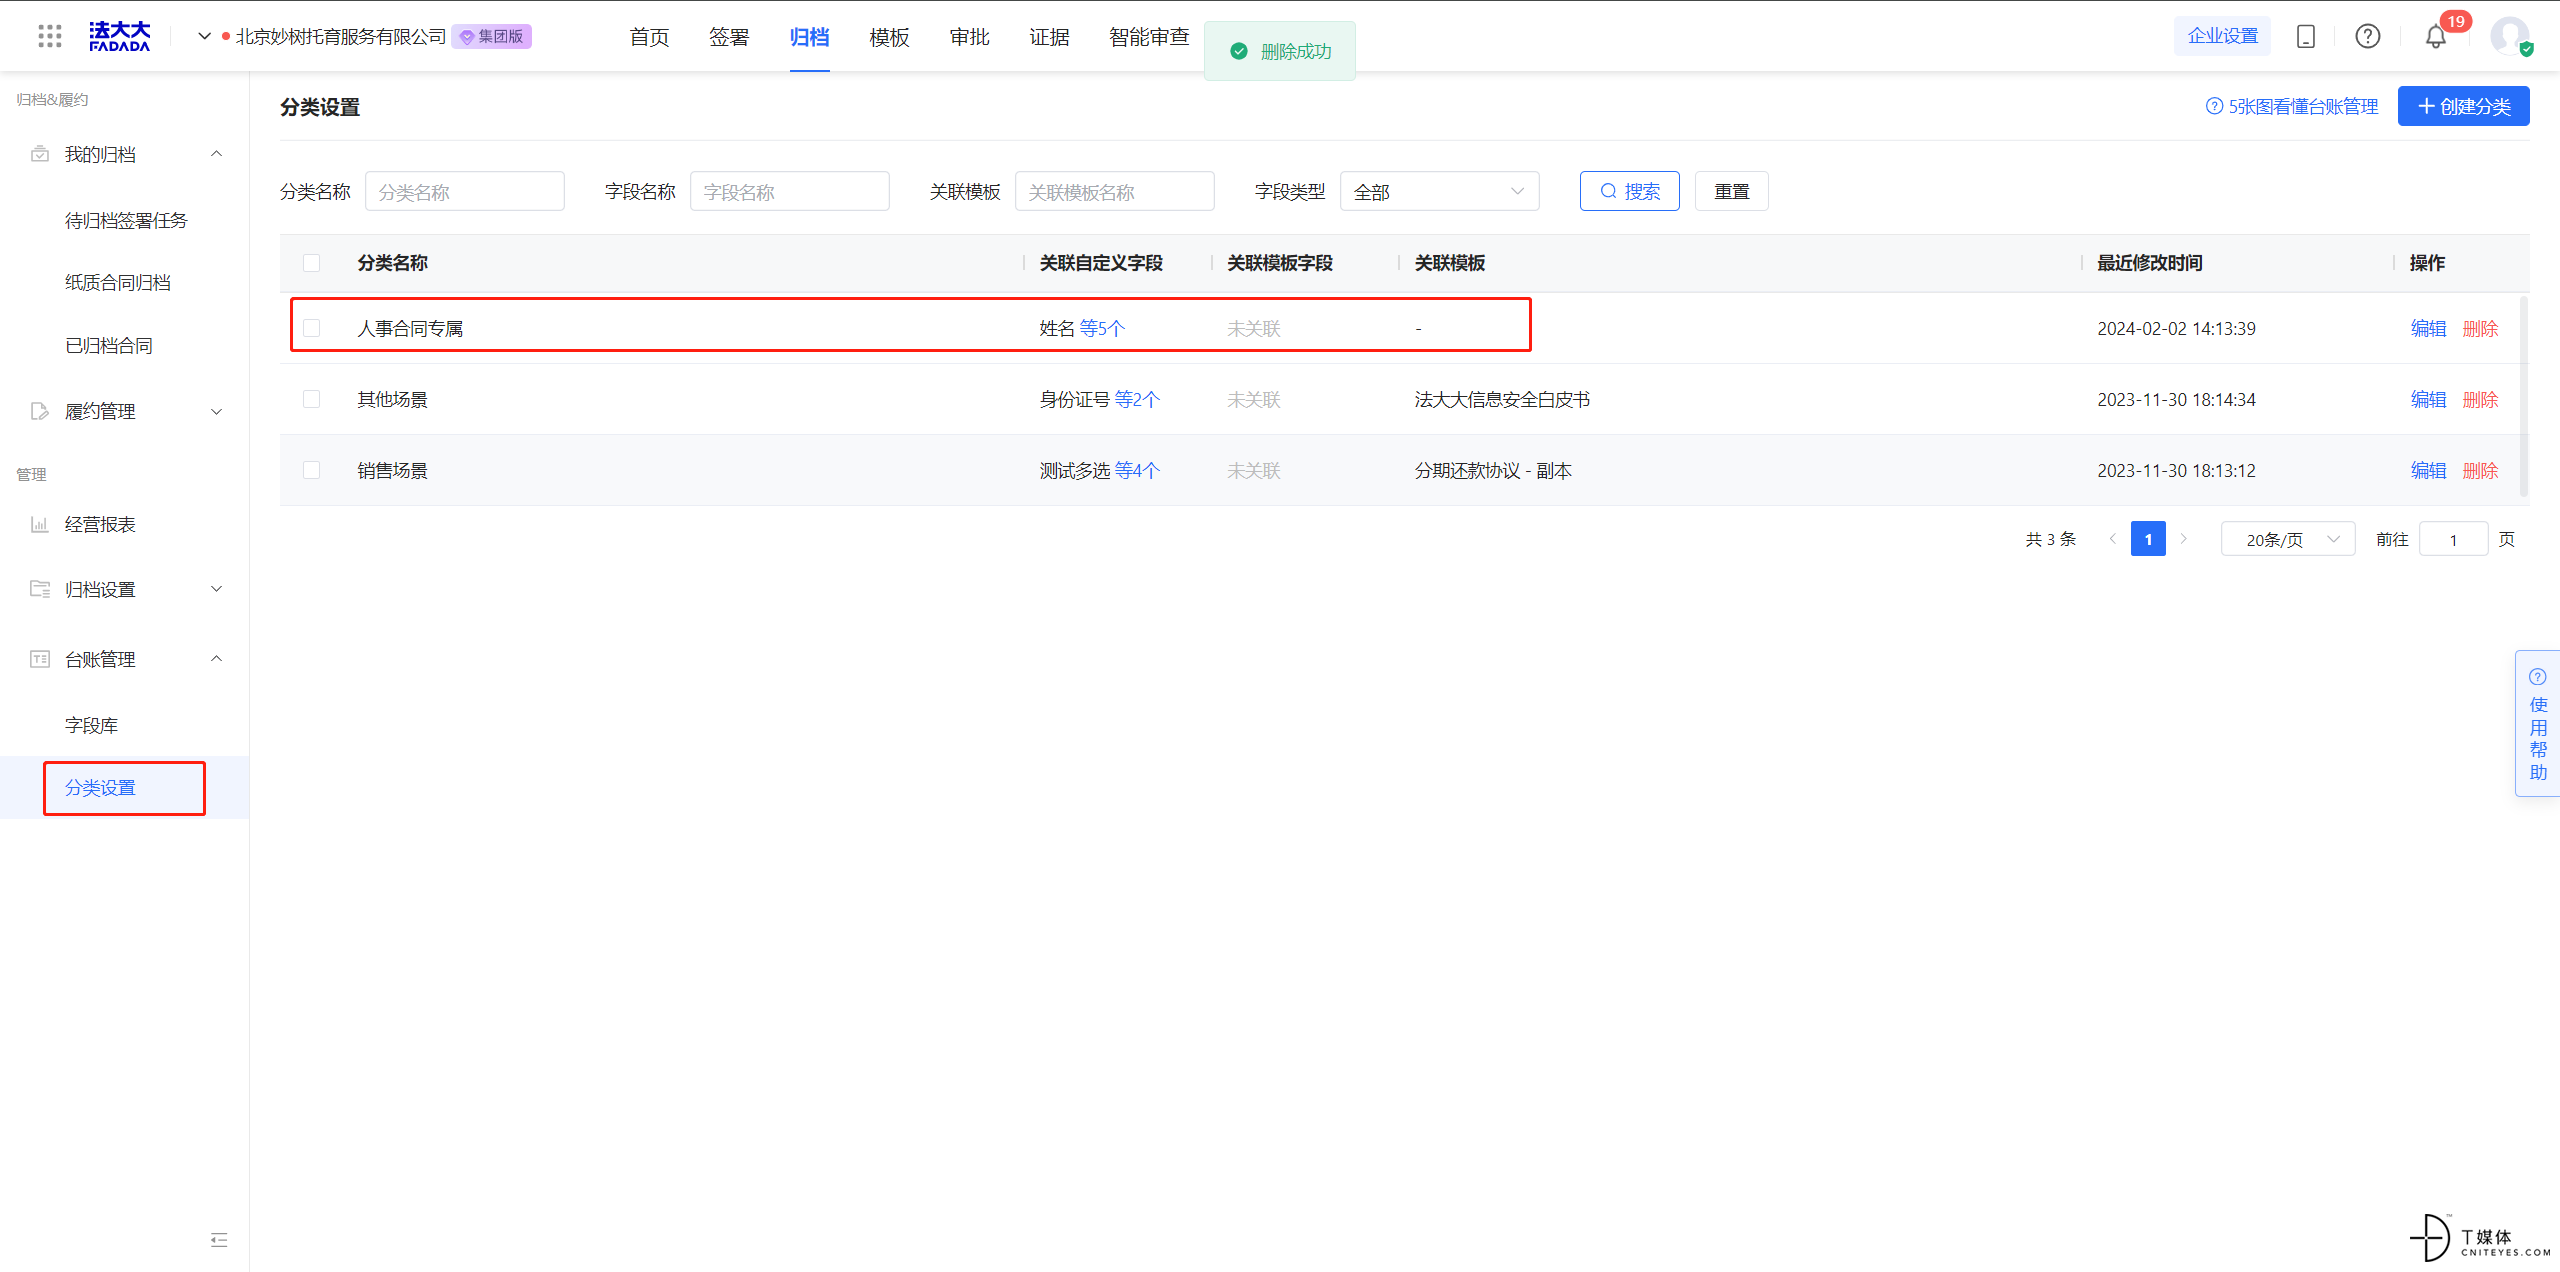The width and height of the screenshot is (2560, 1272).
Task: Click 等4个 fields link for 测试多选
Action: pos(1137,470)
